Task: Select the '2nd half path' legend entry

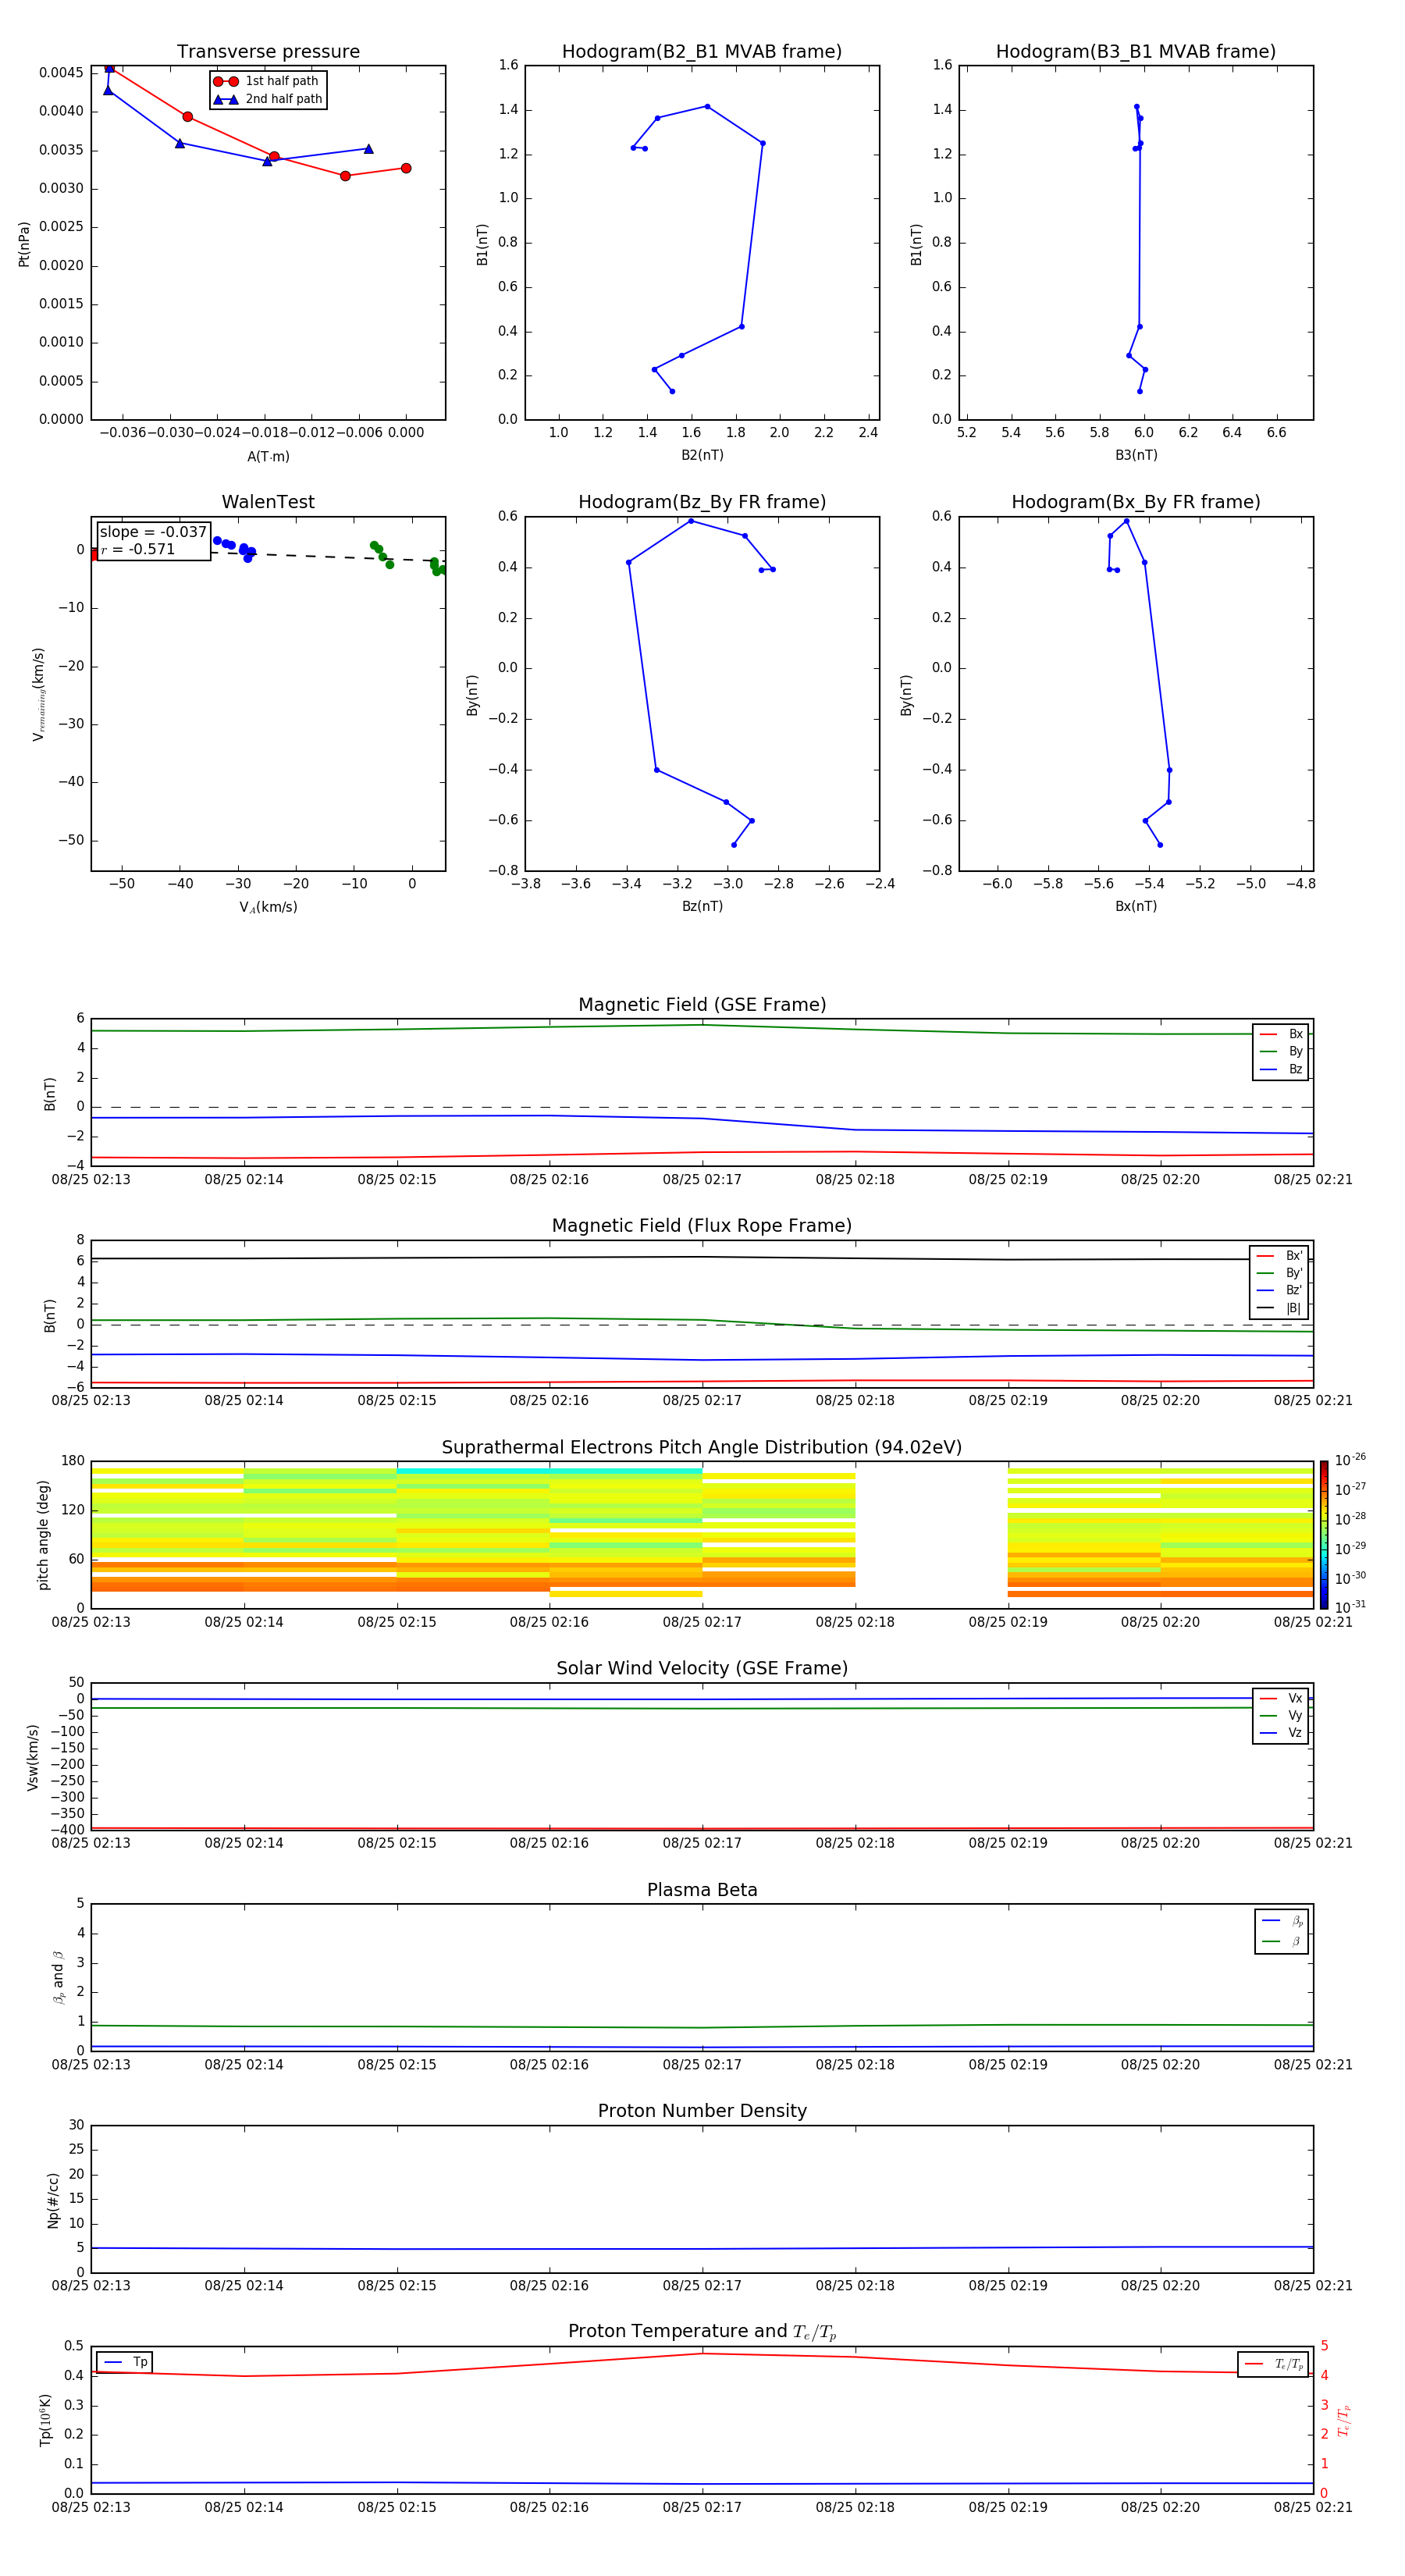Action: pos(268,99)
